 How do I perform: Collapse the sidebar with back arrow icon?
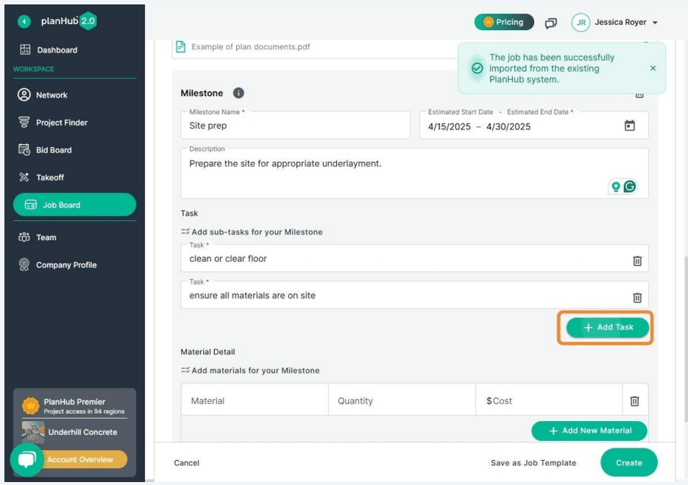pyautogui.click(x=24, y=21)
